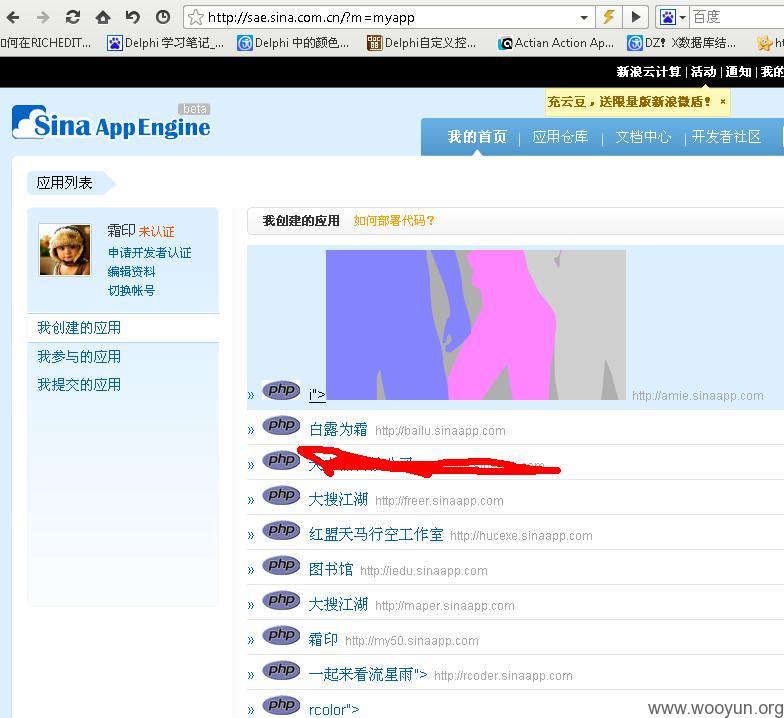
Task: Click the browser Back arrow
Action: [x=14, y=18]
